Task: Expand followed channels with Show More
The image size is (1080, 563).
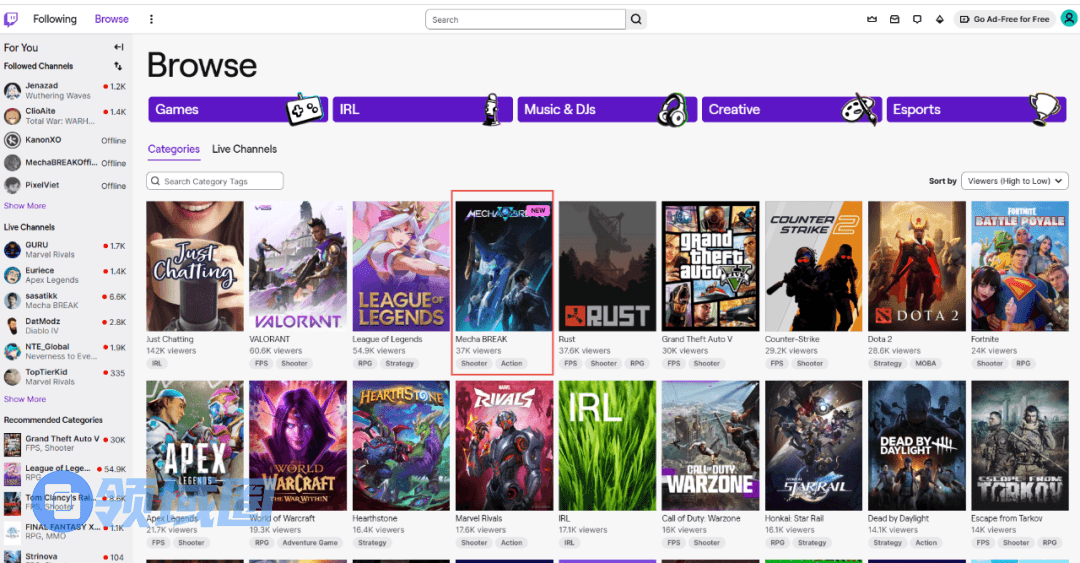Action: click(x=25, y=206)
